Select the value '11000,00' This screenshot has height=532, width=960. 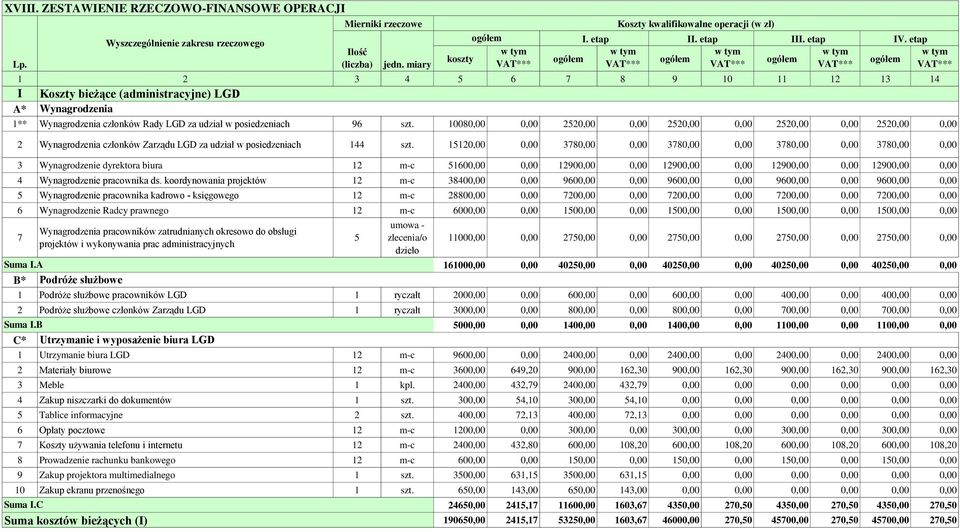(467, 238)
